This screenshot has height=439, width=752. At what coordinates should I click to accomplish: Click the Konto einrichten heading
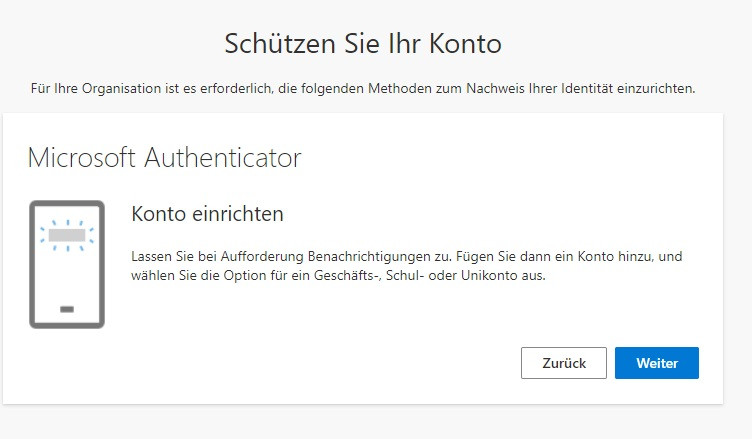click(x=207, y=214)
